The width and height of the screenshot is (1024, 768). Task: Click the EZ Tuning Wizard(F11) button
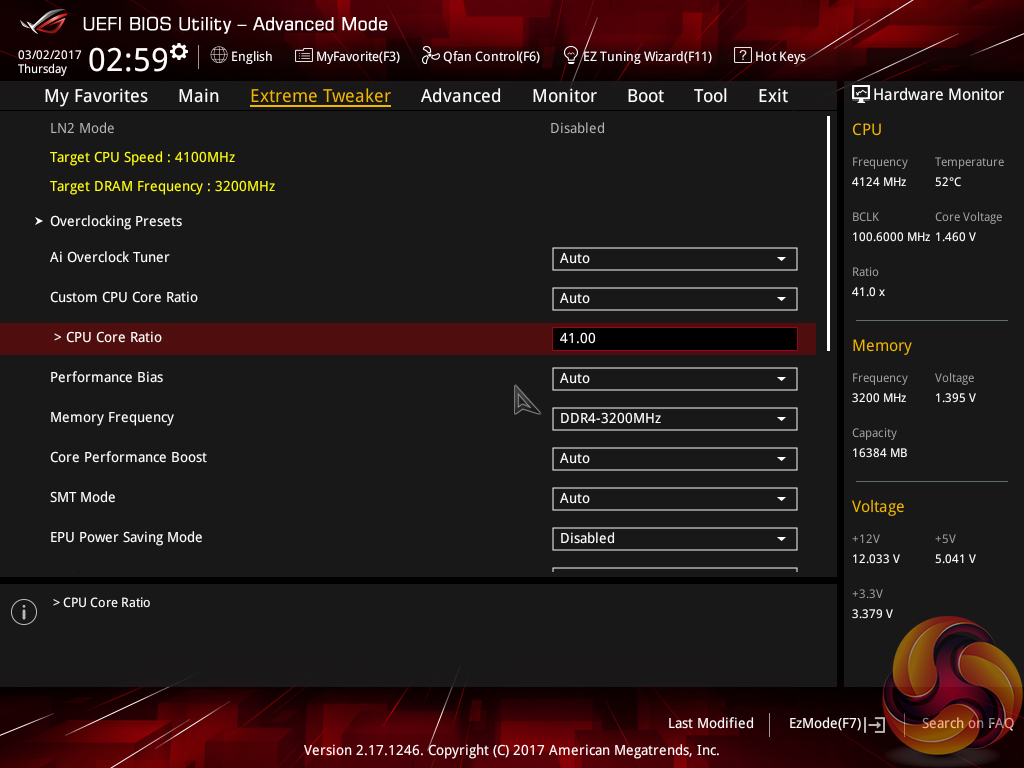pyautogui.click(x=637, y=56)
